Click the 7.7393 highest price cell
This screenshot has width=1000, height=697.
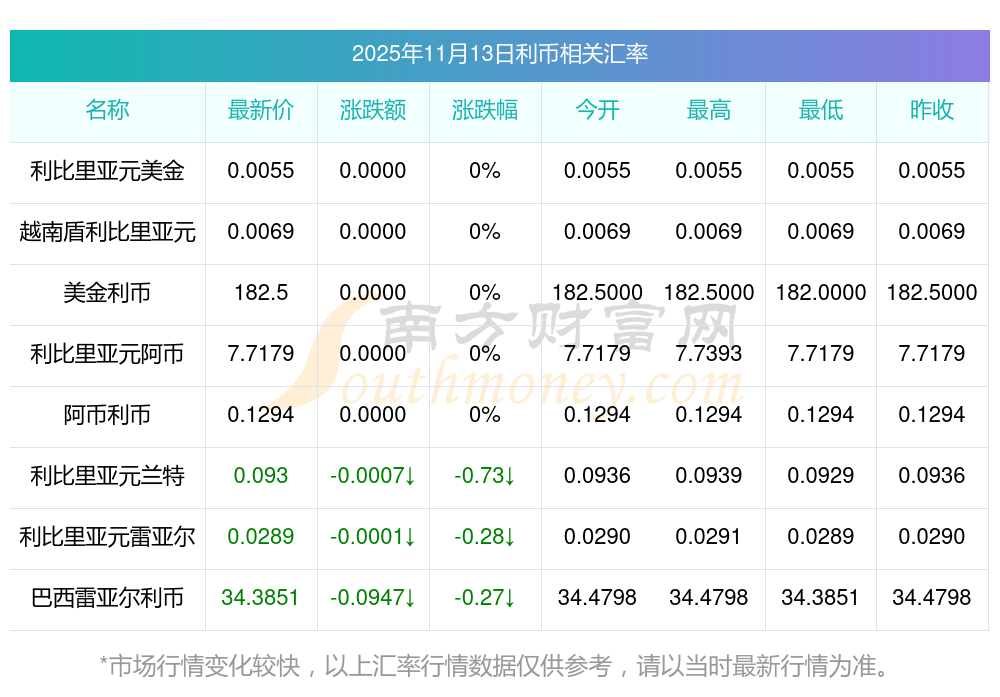click(709, 354)
